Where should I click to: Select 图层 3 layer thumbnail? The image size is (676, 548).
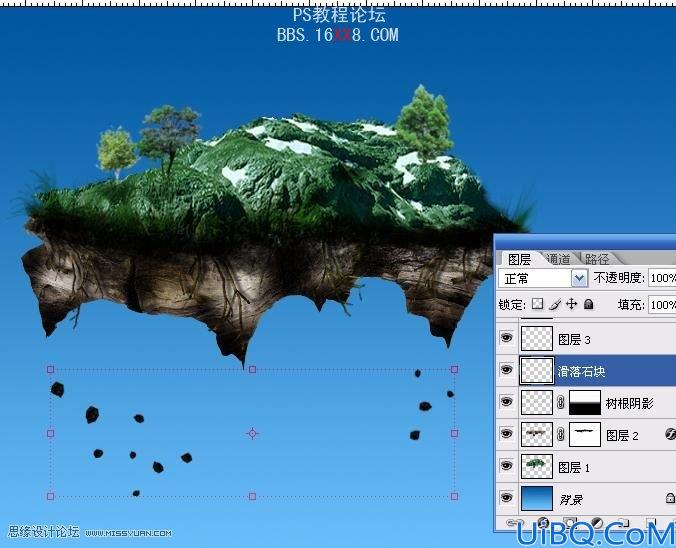537,338
